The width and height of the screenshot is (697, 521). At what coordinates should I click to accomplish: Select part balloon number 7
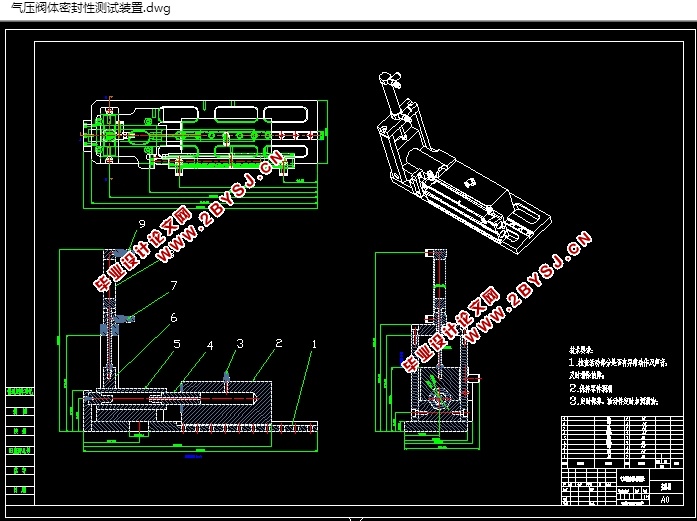point(174,286)
